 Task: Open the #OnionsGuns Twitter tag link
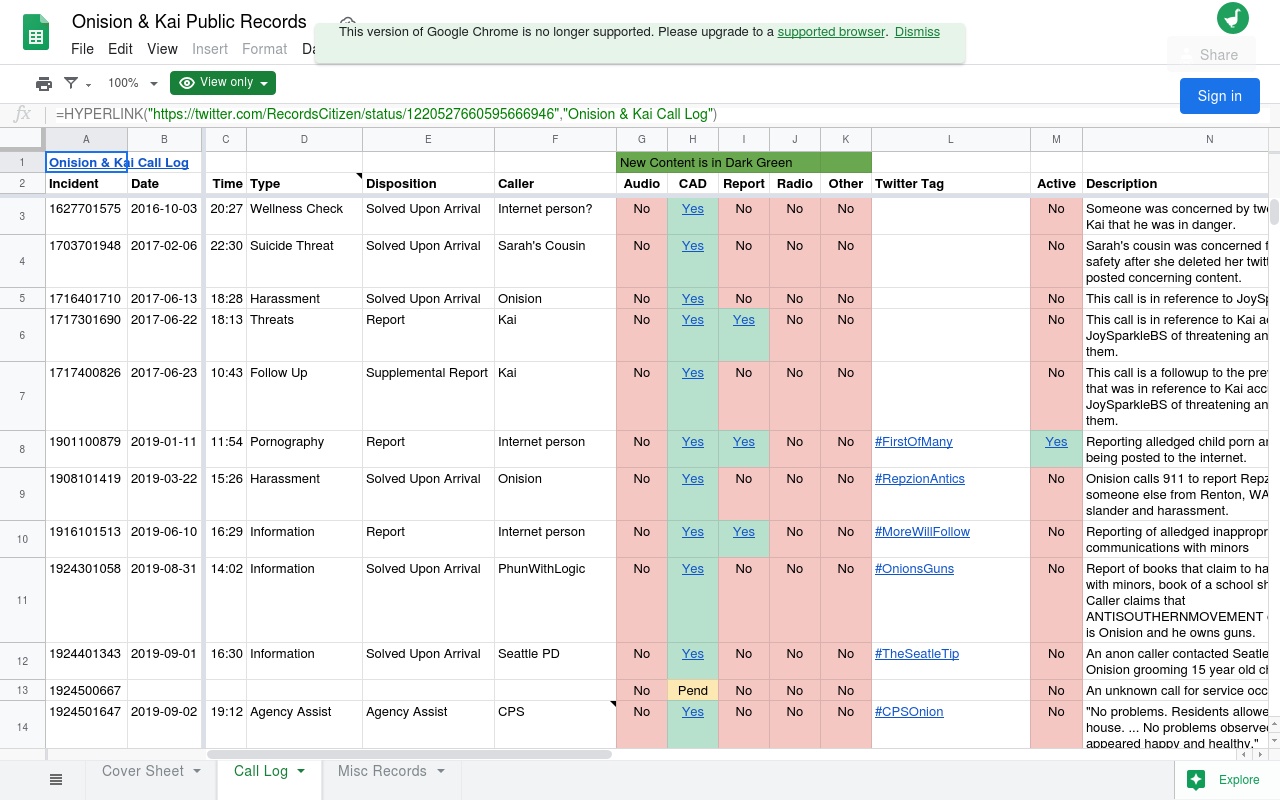pyautogui.click(x=914, y=568)
